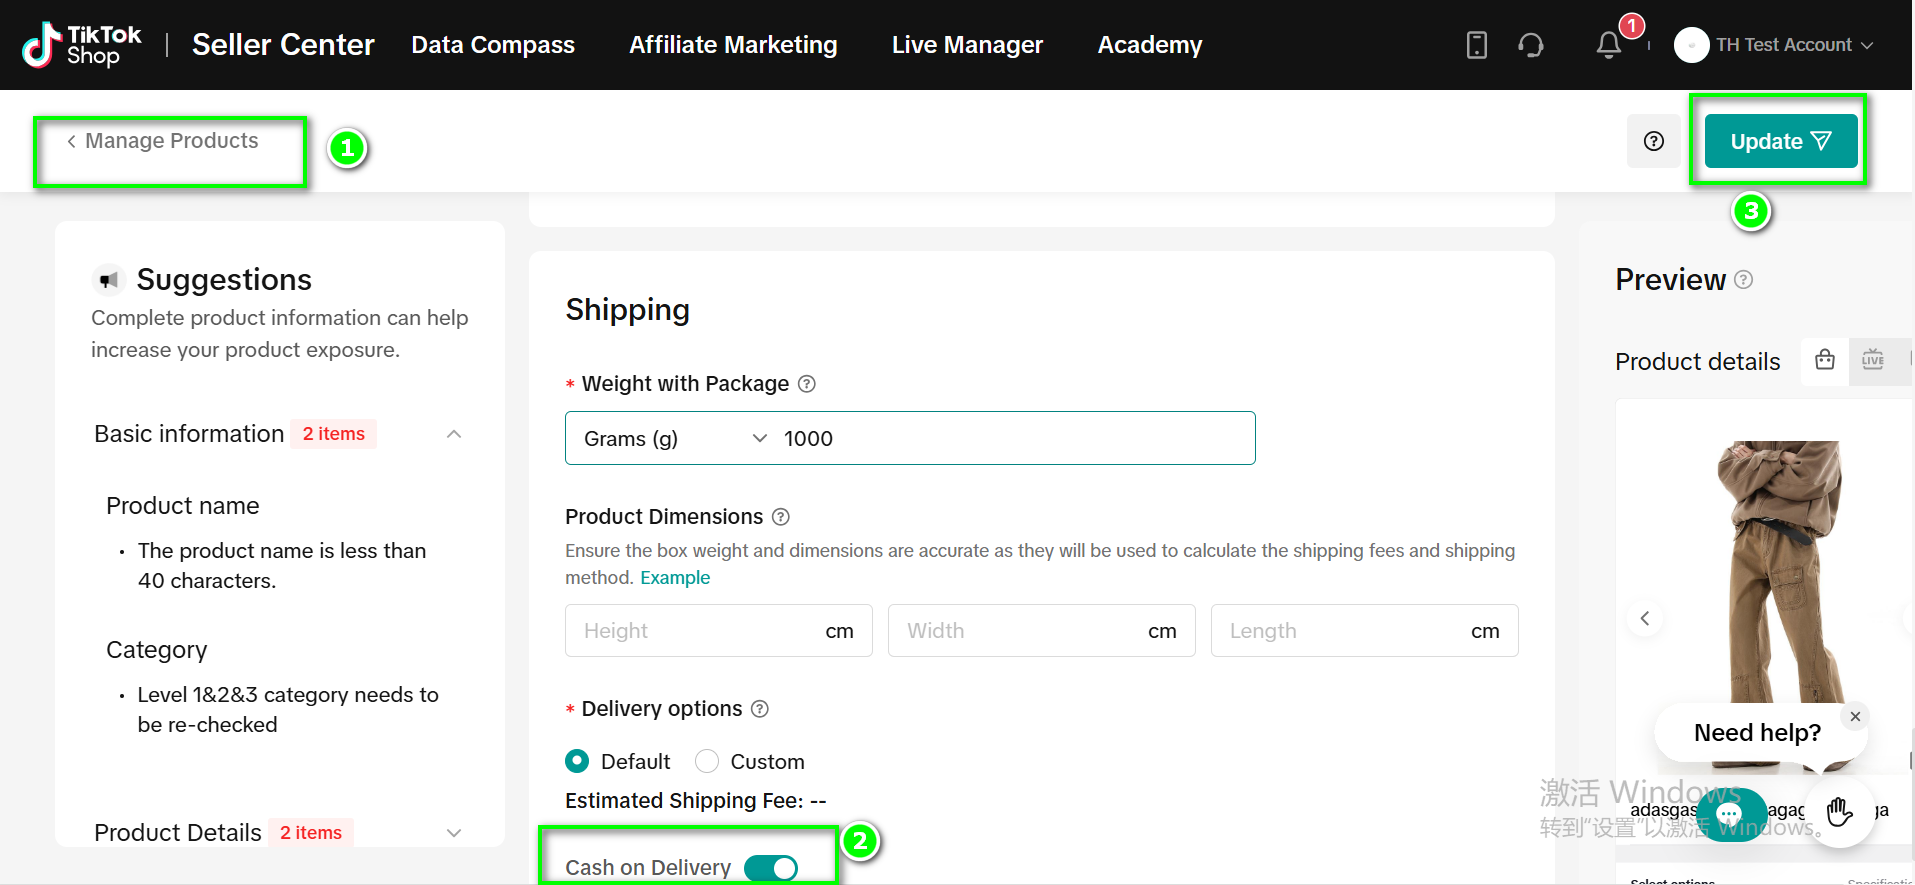This screenshot has height=885, width=1915.
Task: Click the Weight with Package help icon
Action: pyautogui.click(x=807, y=384)
